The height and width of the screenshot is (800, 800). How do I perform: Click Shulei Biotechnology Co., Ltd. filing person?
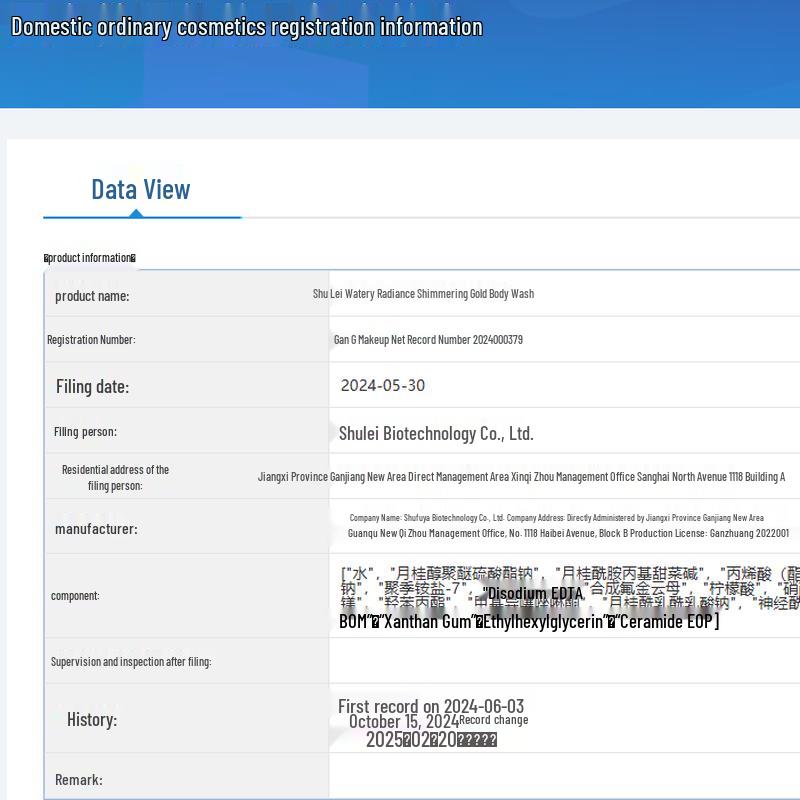point(436,433)
